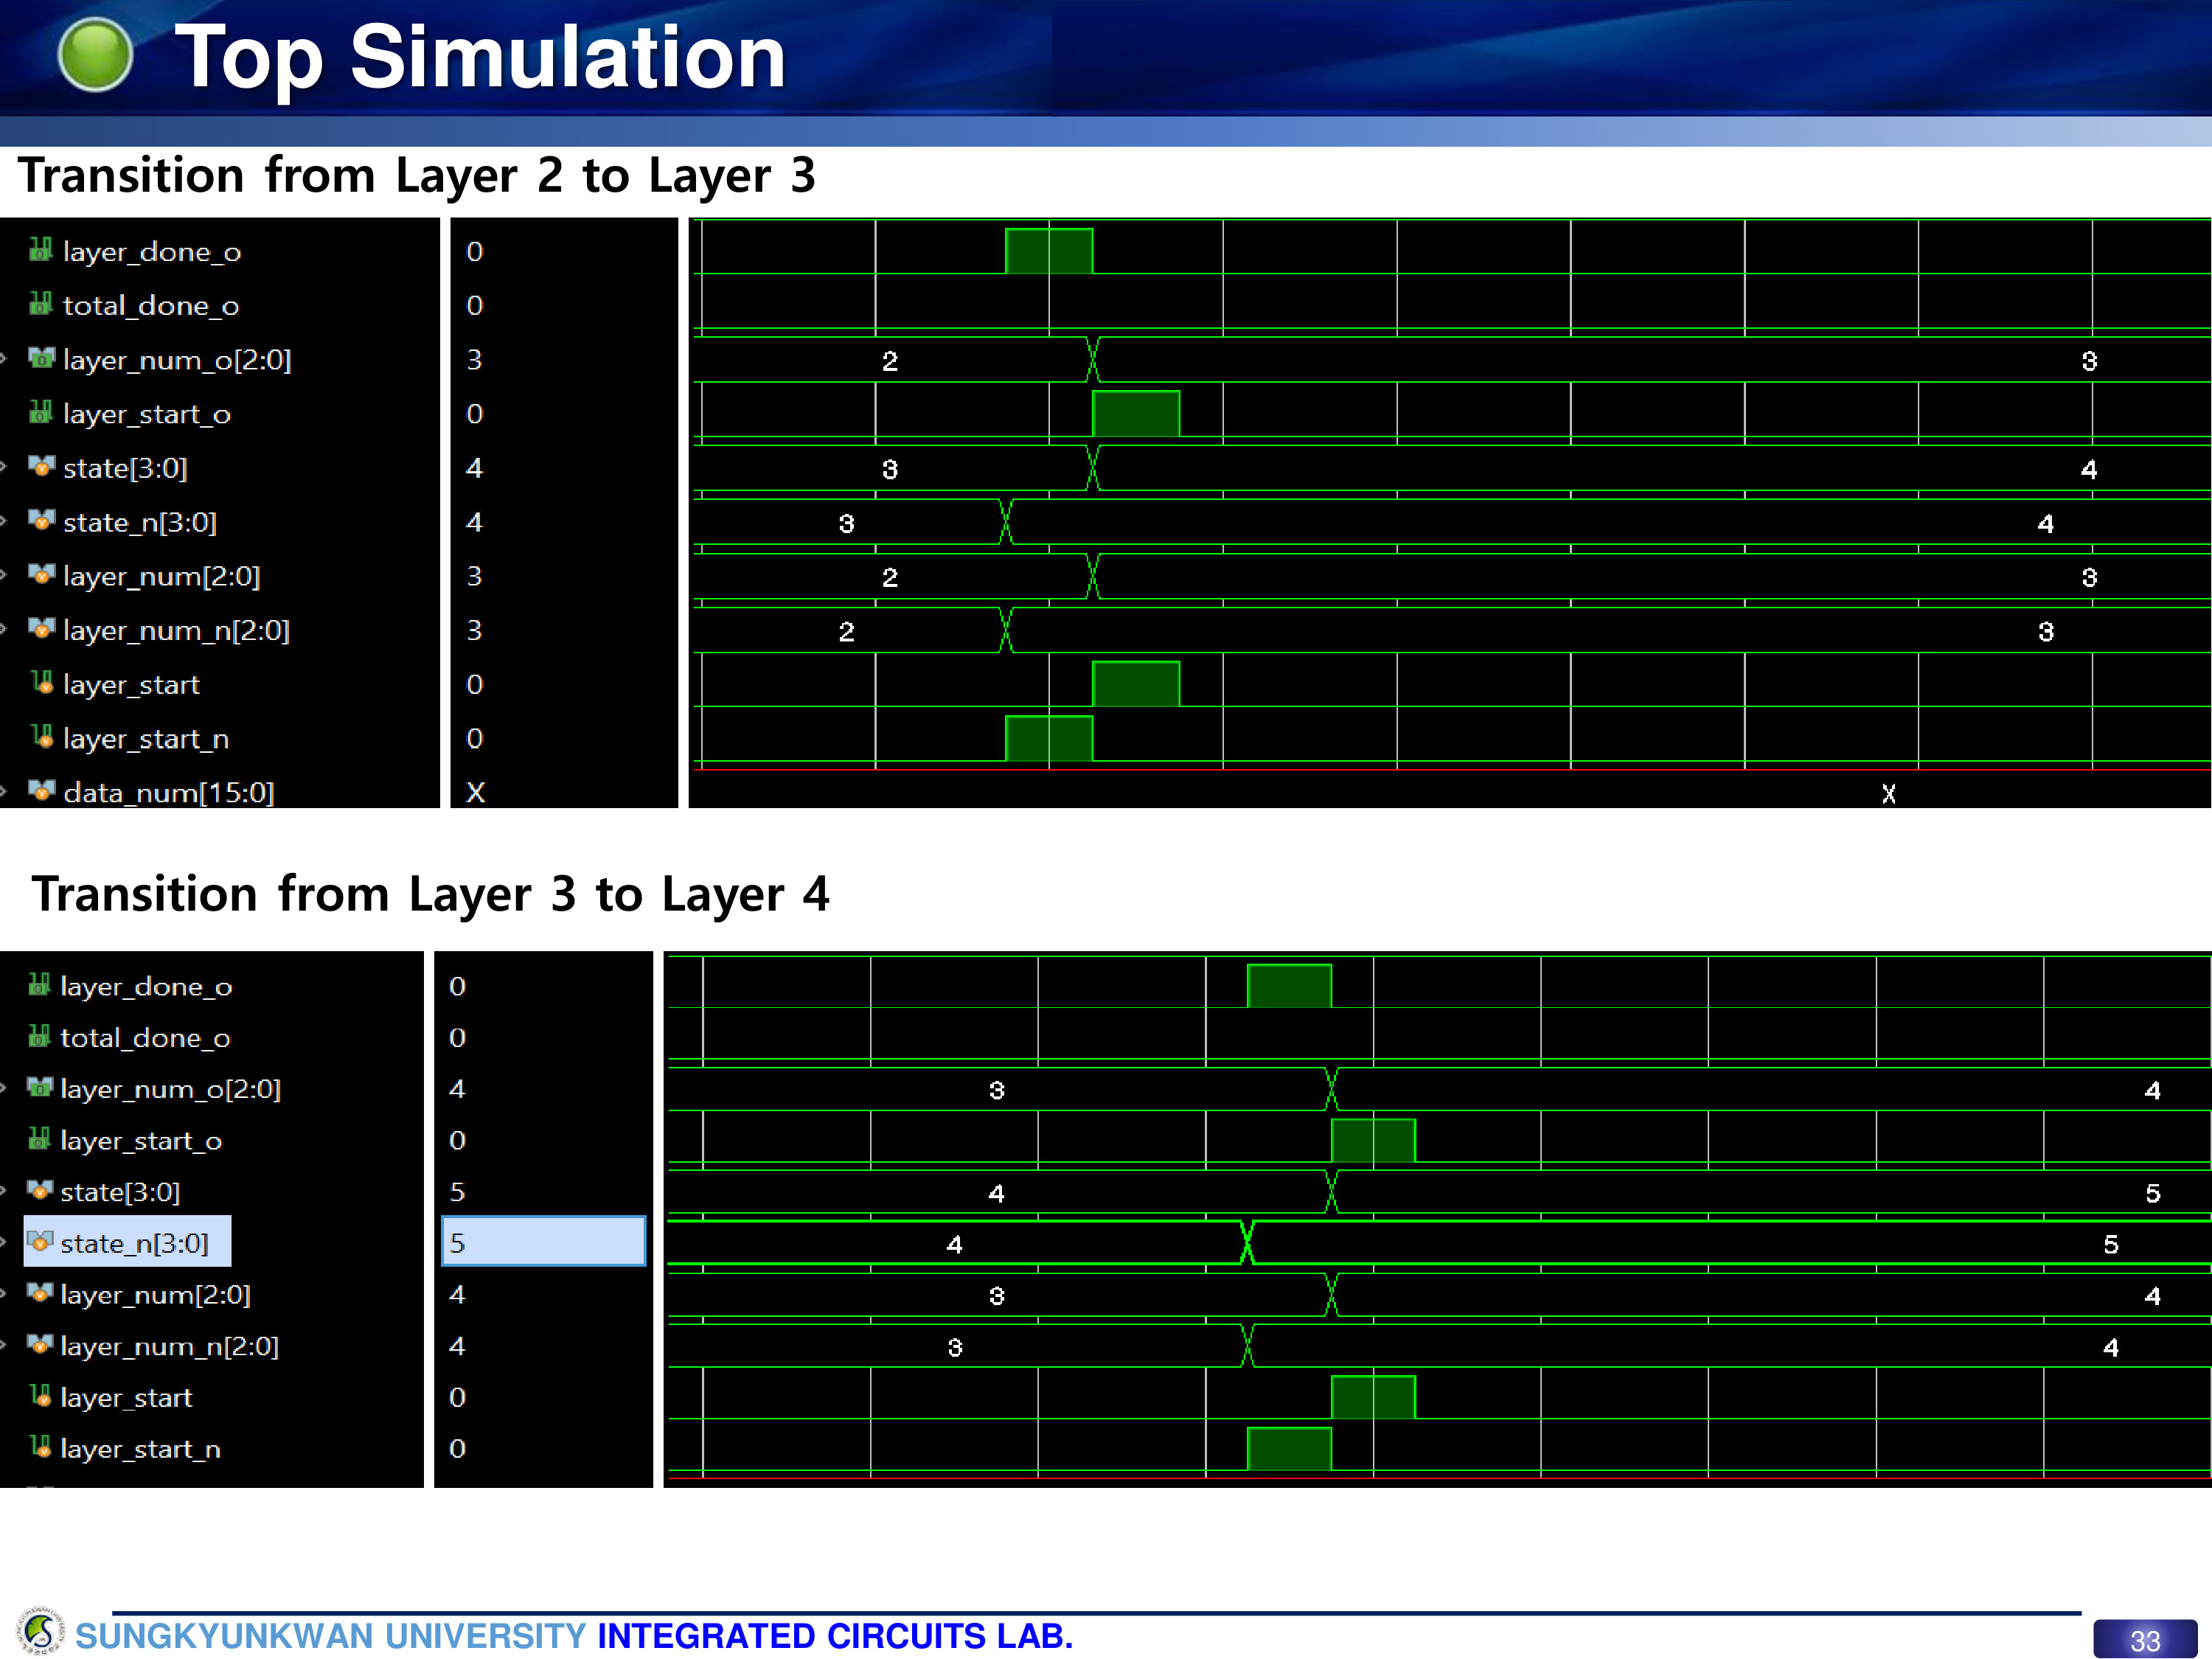Image resolution: width=2212 pixels, height=1659 pixels.
Task: Click state[3:0] bus icon in Layer 2 to 3 panel
Action: tap(41, 465)
